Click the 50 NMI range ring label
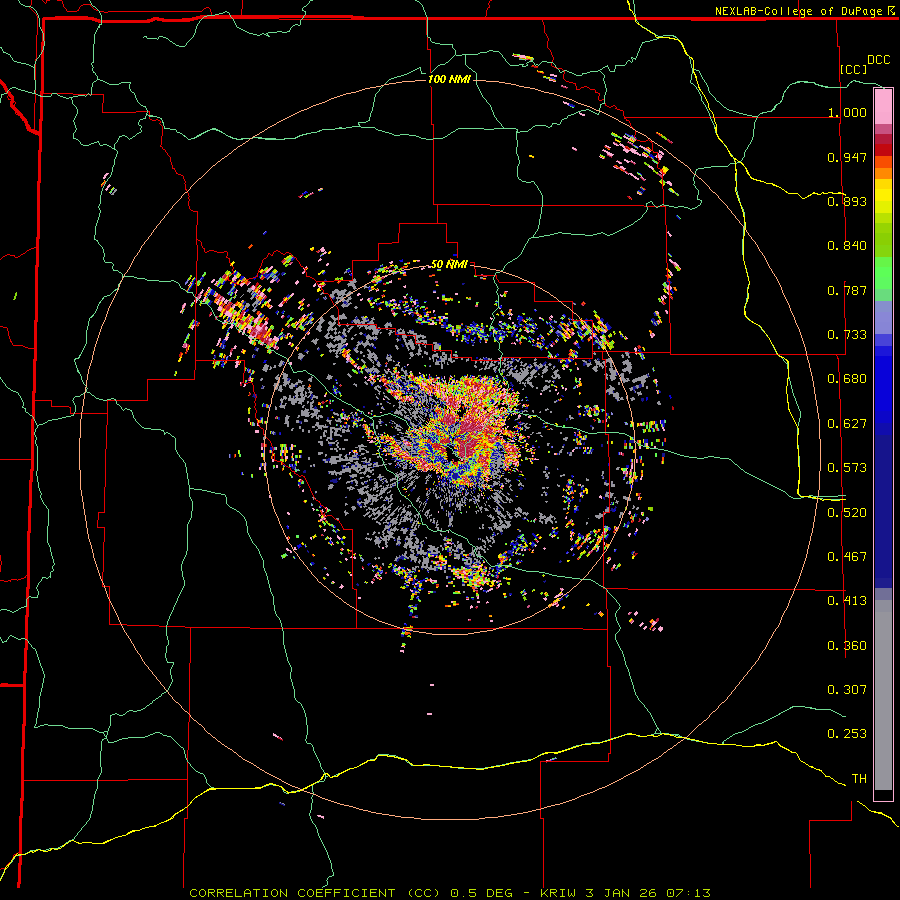900x900 pixels. (x=449, y=265)
